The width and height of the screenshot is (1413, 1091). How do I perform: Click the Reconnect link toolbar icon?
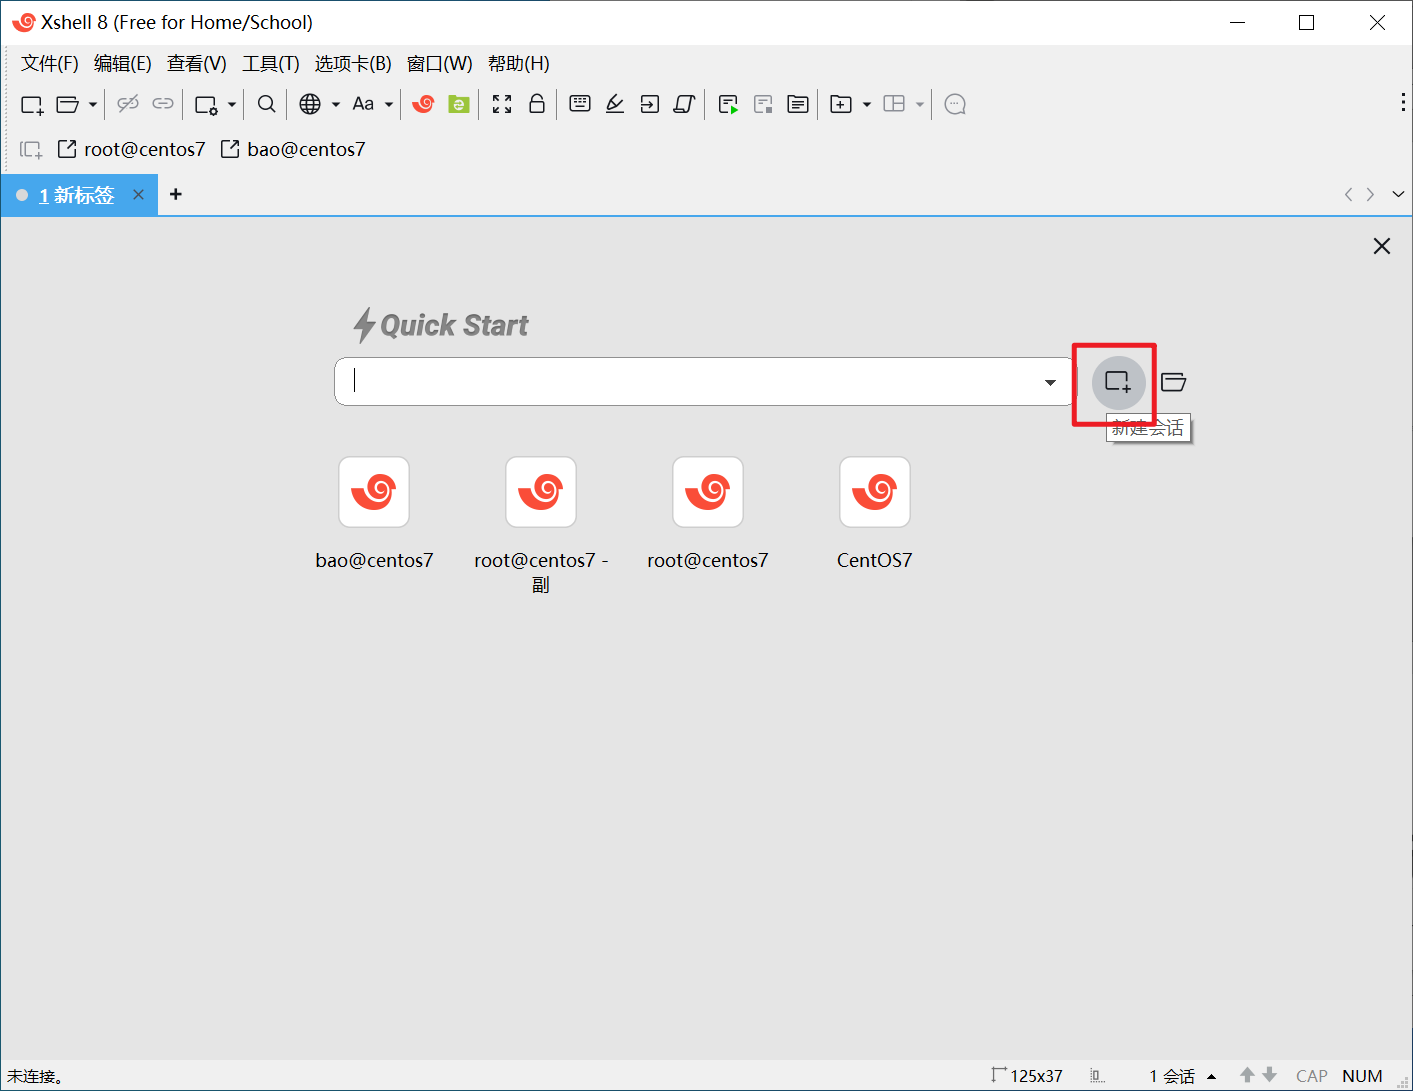coord(163,104)
